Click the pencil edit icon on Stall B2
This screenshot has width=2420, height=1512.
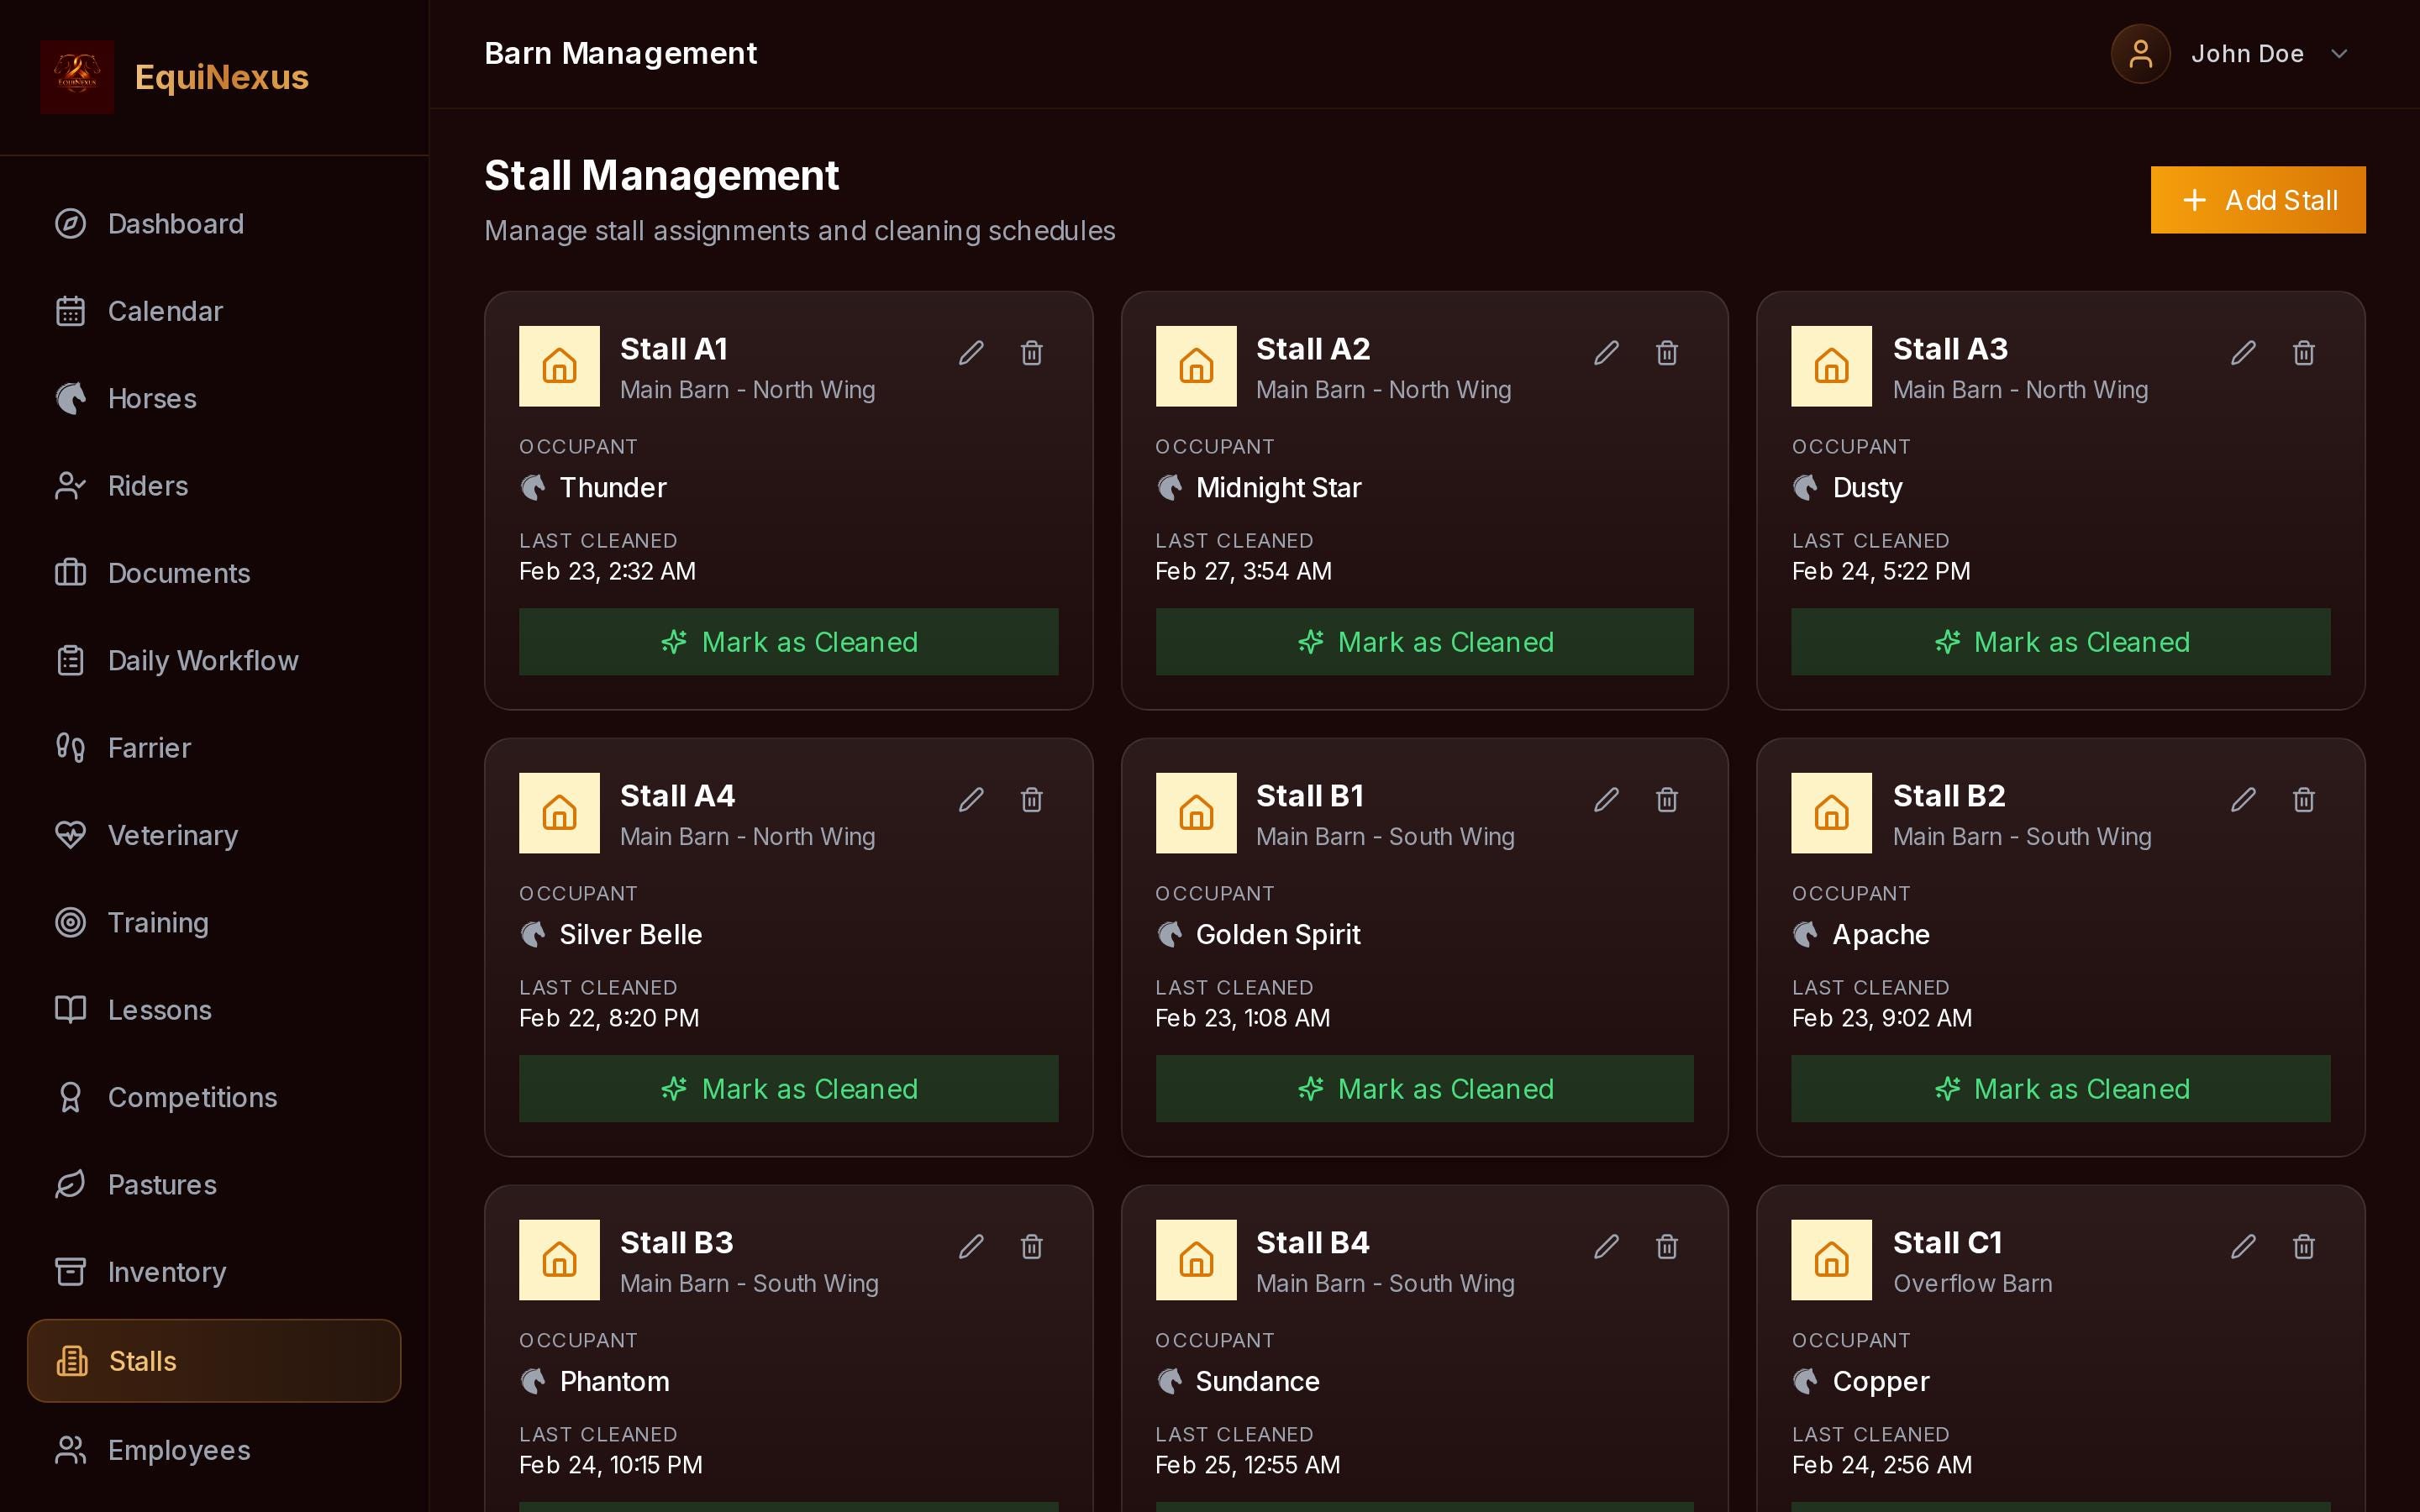[2243, 800]
